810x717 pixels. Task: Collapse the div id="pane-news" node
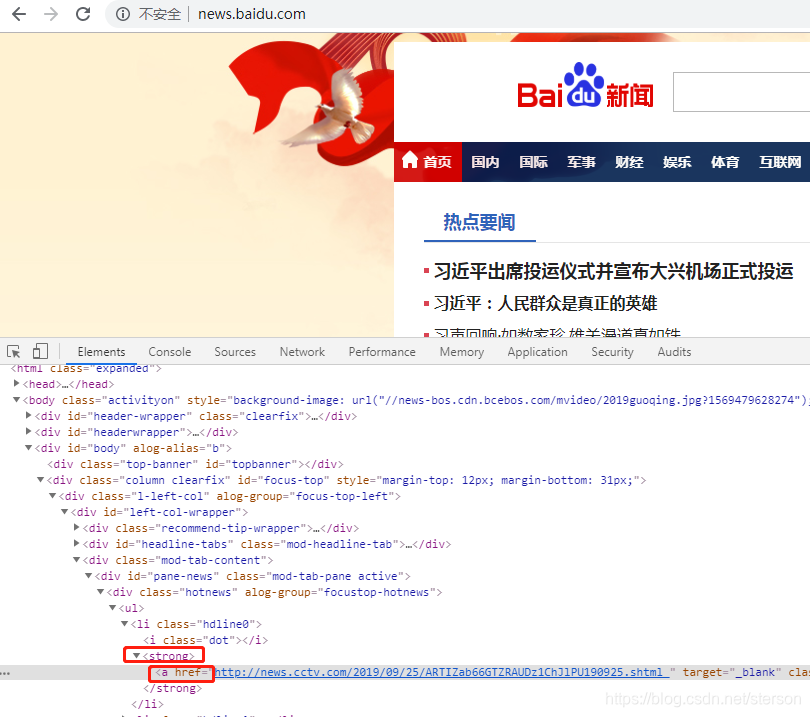coord(88,575)
